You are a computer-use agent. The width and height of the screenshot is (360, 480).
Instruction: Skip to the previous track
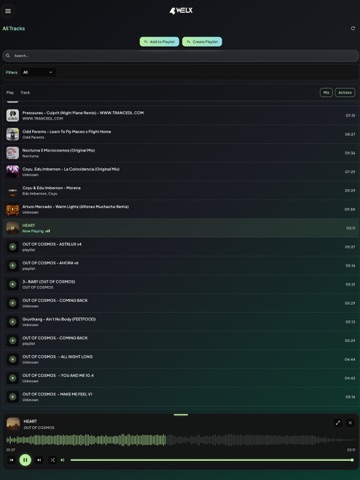tap(11, 460)
